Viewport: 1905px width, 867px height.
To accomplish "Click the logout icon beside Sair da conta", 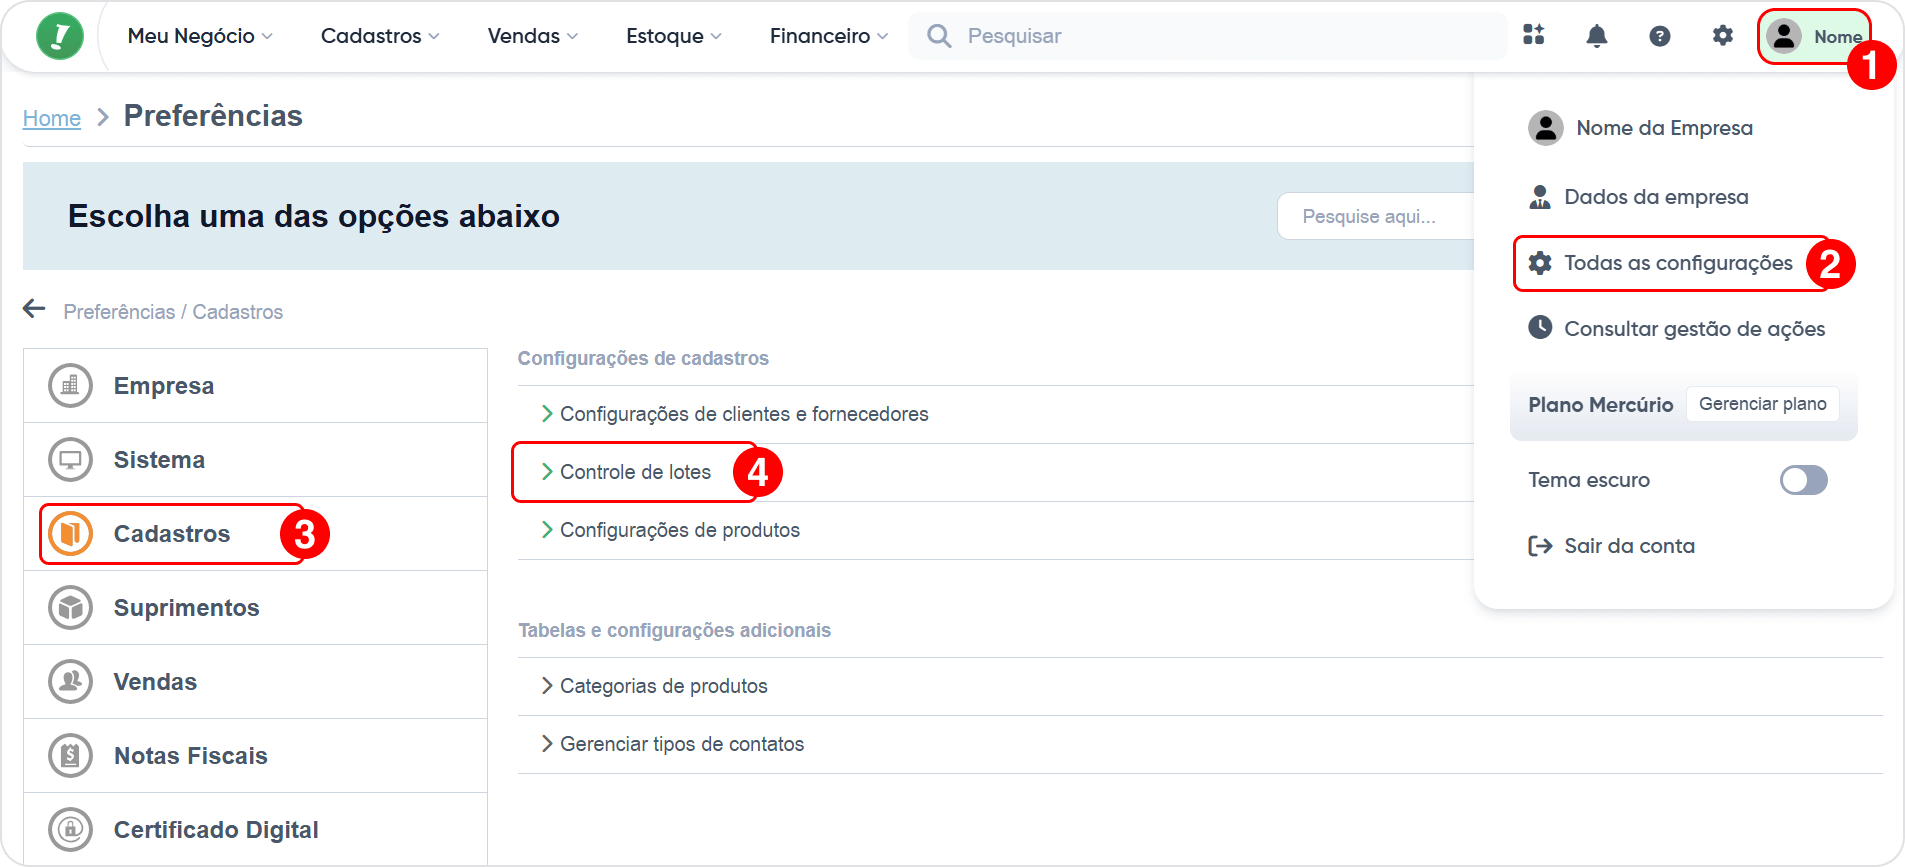I will (x=1540, y=546).
